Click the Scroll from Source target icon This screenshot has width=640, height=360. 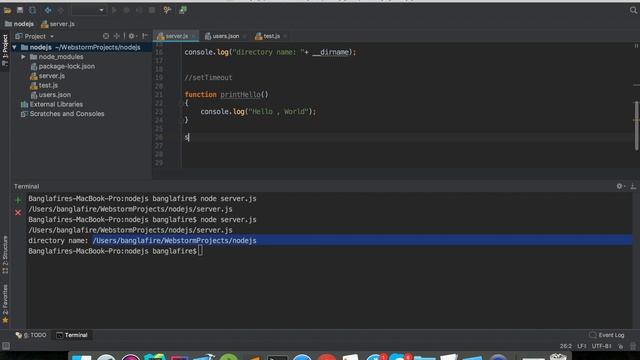click(106, 36)
